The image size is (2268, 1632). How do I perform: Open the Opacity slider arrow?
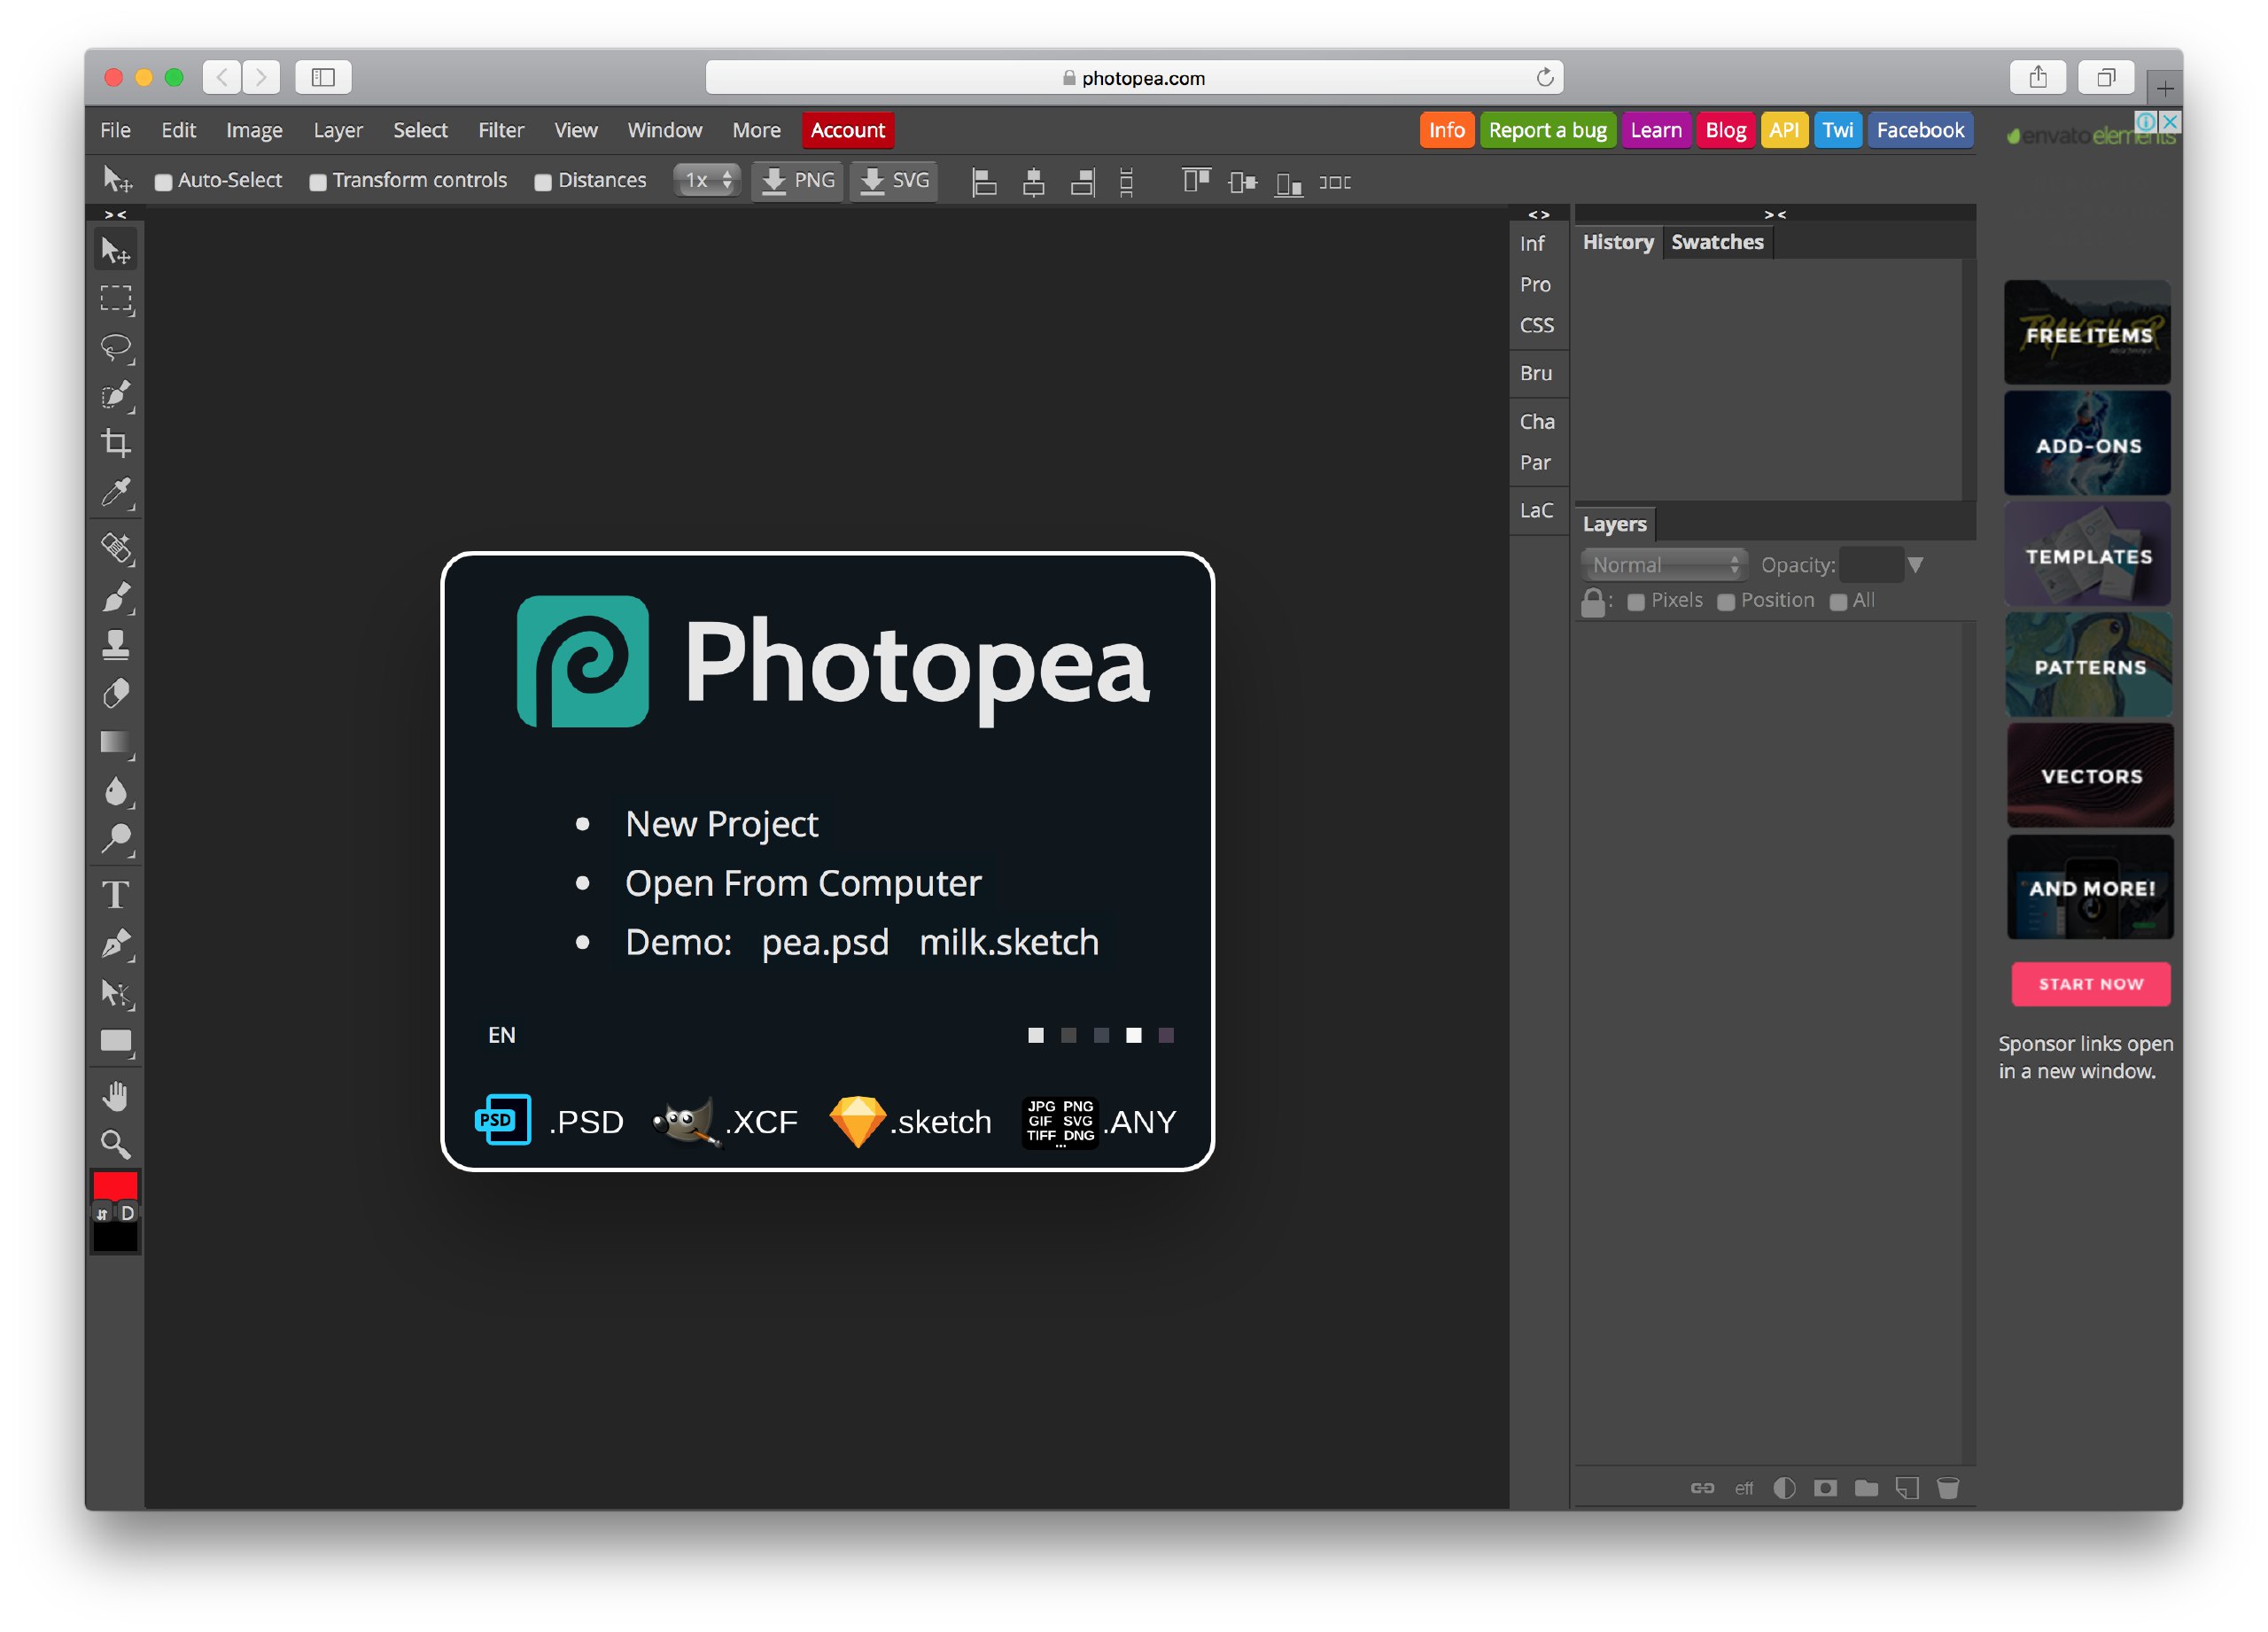pyautogui.click(x=1915, y=565)
